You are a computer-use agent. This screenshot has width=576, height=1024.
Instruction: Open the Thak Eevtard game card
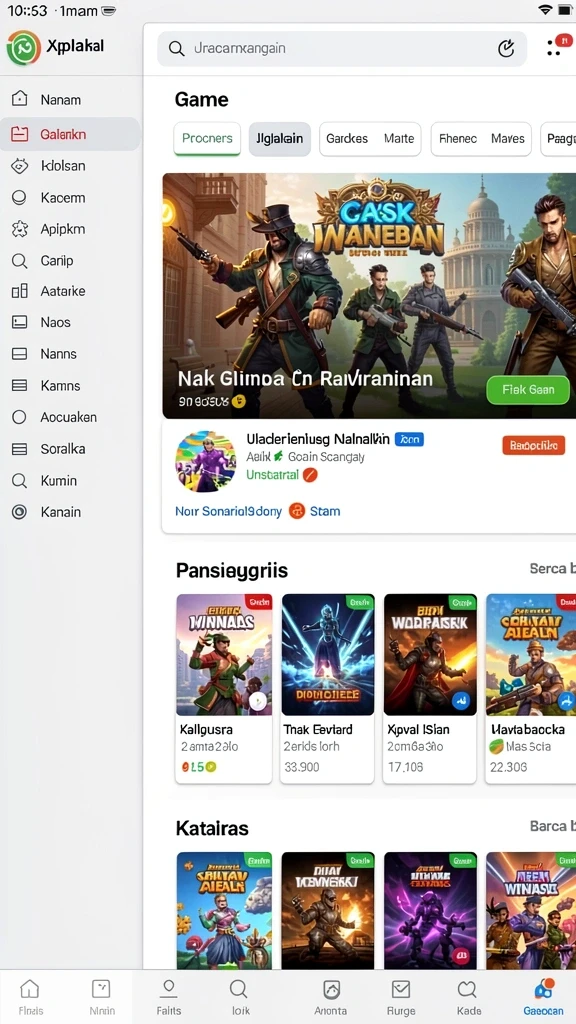[x=327, y=688]
